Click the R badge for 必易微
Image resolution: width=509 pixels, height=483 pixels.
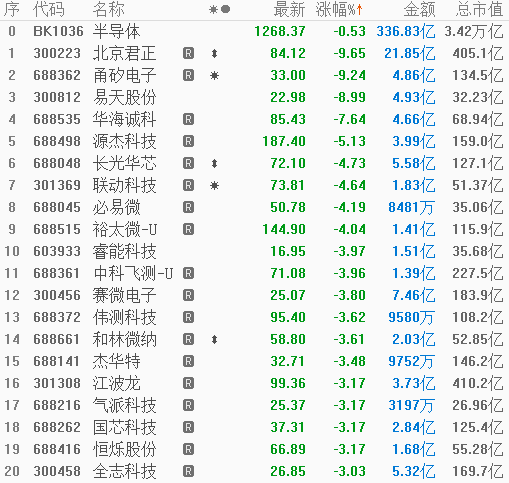point(188,207)
